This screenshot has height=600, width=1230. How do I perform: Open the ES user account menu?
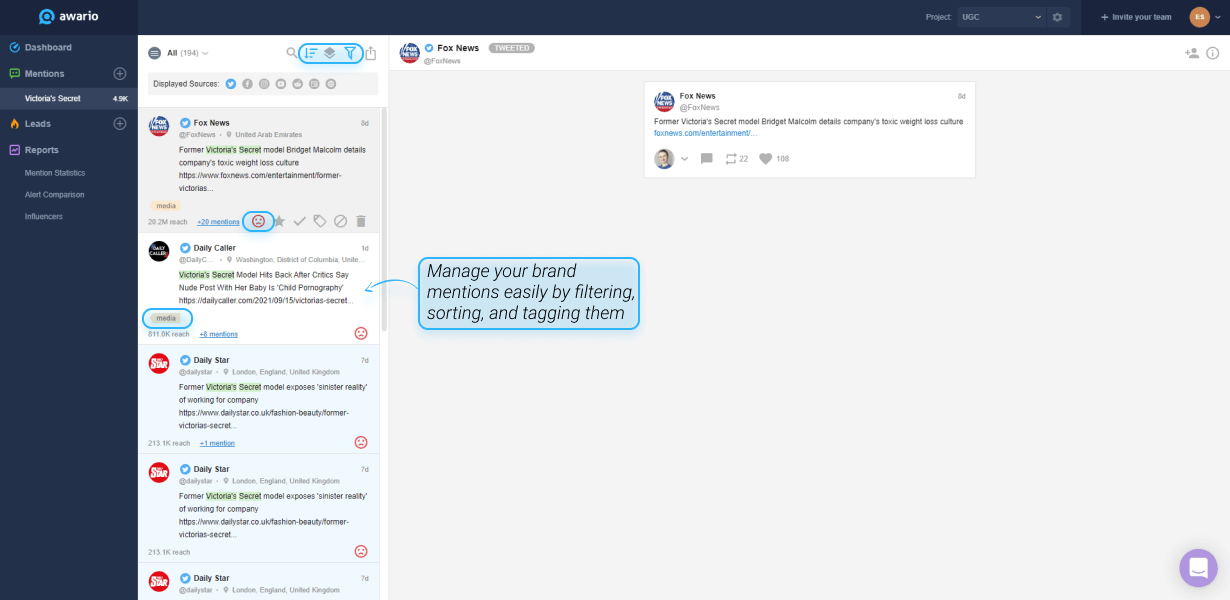1205,17
